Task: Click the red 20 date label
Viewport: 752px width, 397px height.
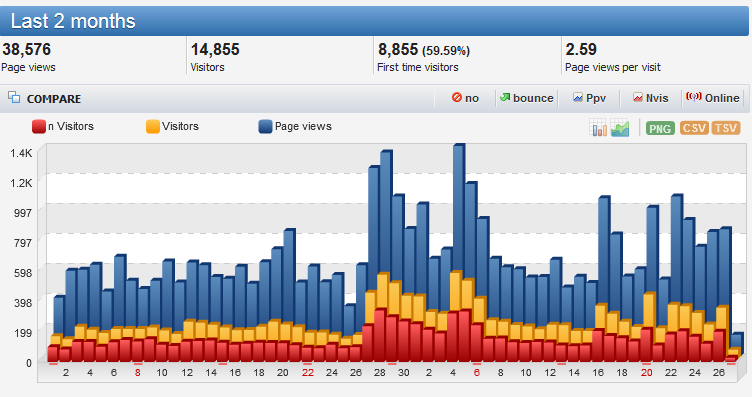Action: pos(646,373)
